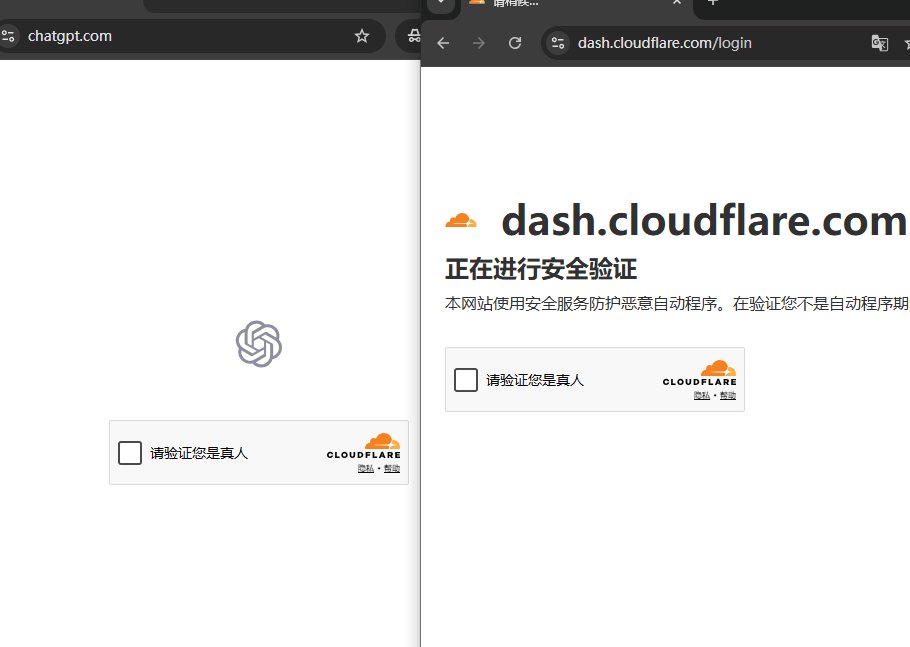
Task: Check the verify human box on chatgpt.com
Action: (x=130, y=453)
